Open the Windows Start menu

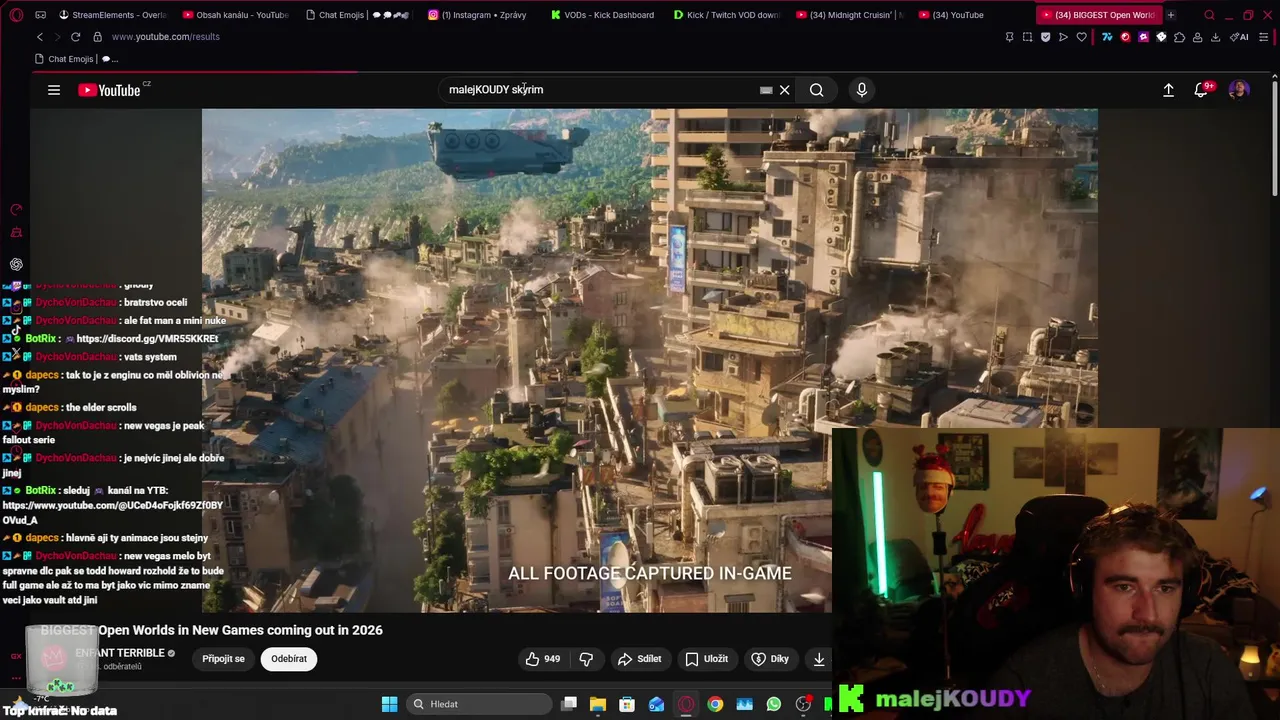390,704
